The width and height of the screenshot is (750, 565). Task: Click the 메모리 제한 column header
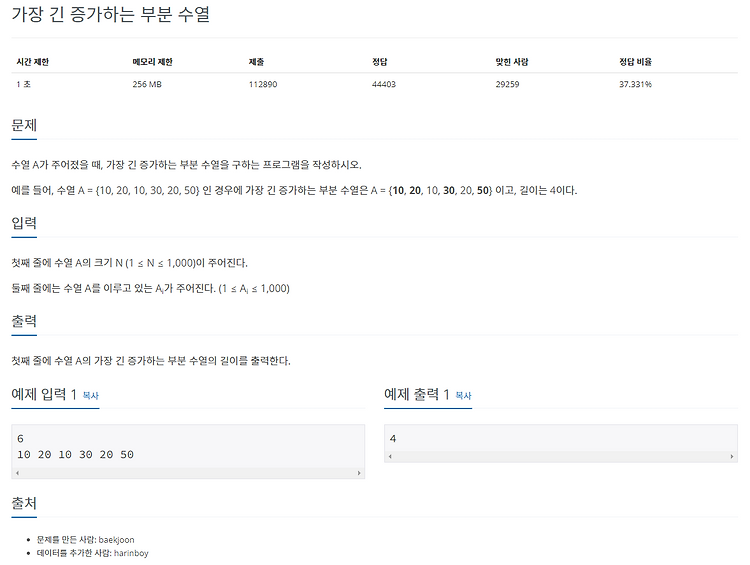coord(152,62)
